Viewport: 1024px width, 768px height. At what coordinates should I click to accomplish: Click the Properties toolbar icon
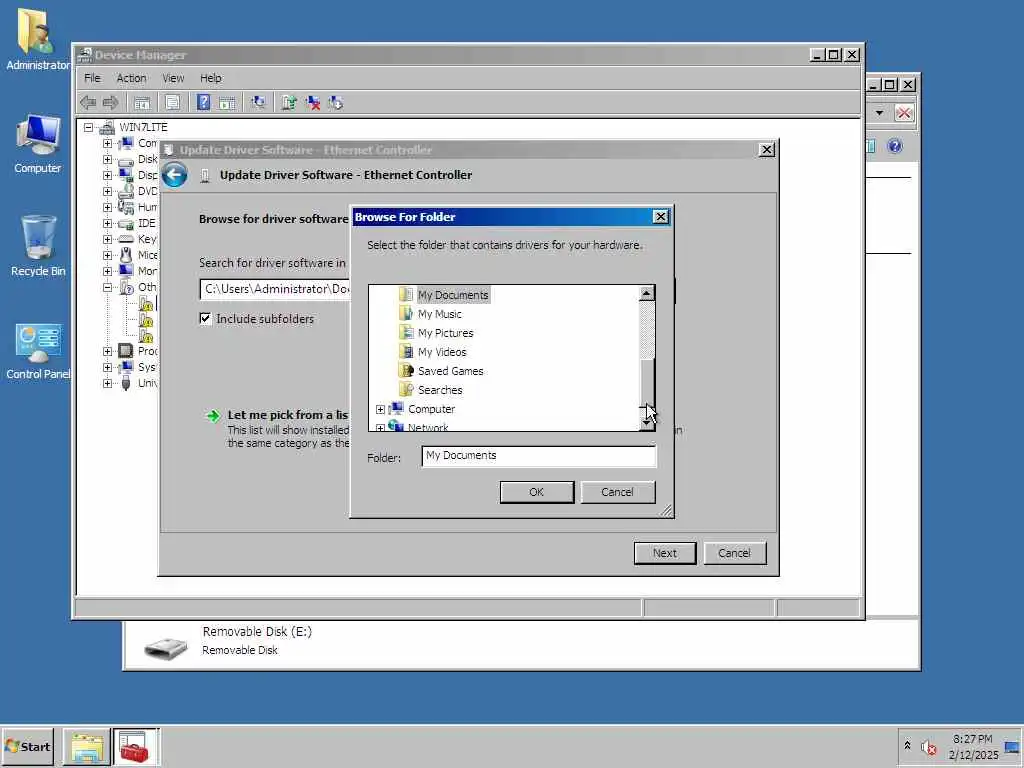pos(172,103)
